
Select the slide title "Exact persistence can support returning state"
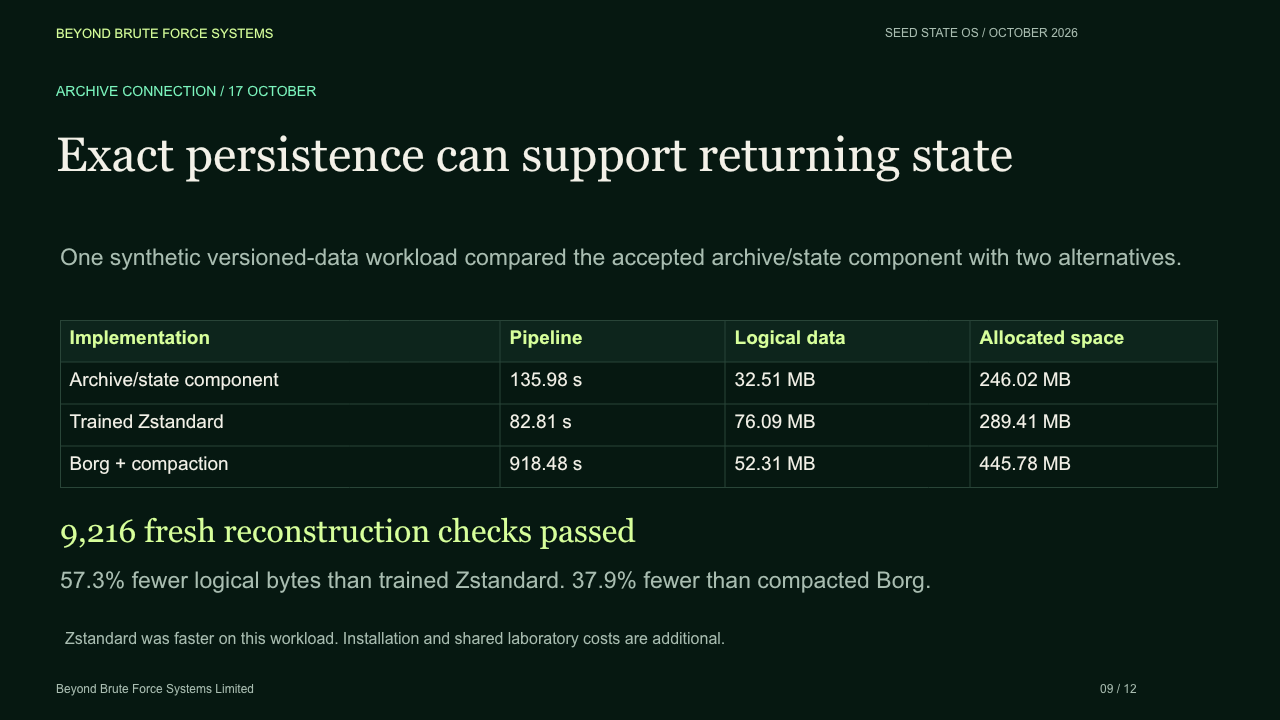click(x=535, y=156)
